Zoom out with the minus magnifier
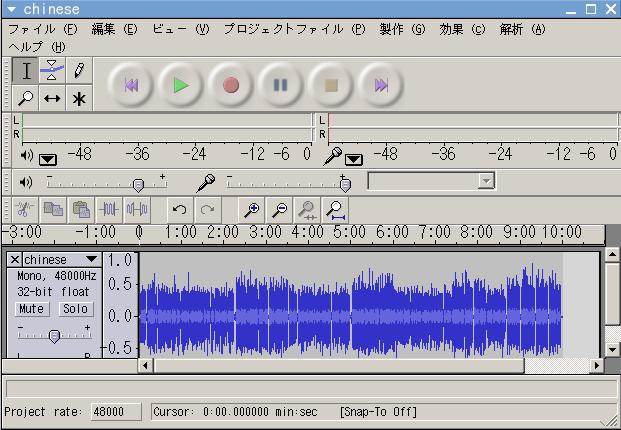The height and width of the screenshot is (430, 621). pyautogui.click(x=279, y=209)
